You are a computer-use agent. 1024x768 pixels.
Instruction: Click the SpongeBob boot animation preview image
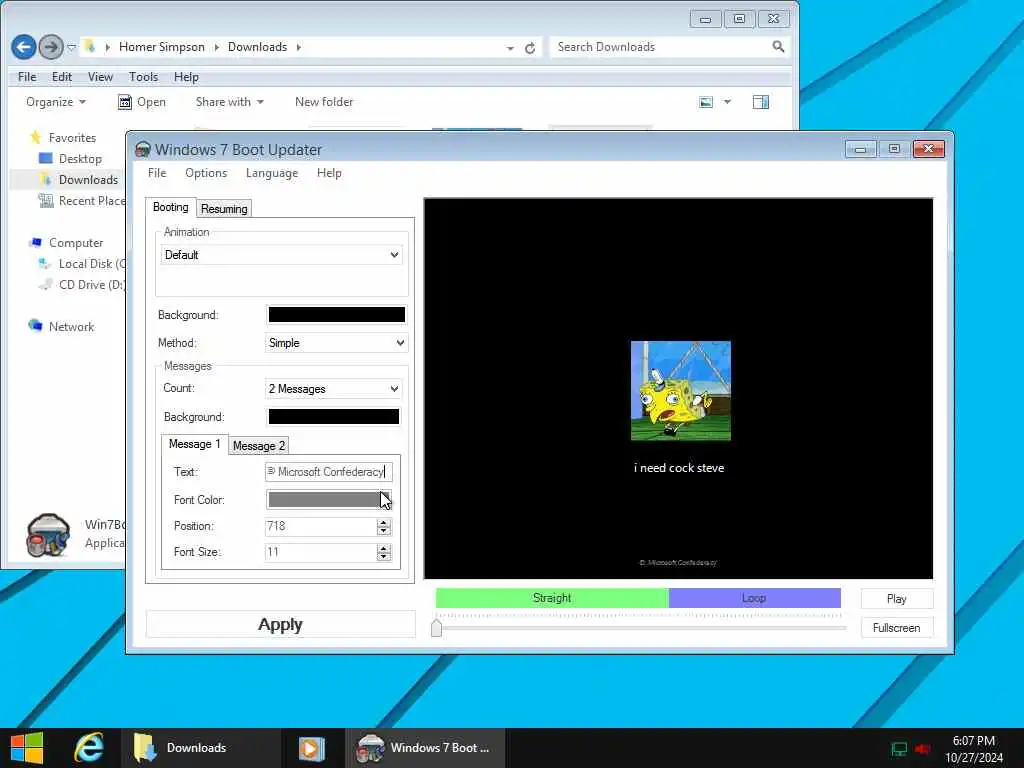(680, 391)
